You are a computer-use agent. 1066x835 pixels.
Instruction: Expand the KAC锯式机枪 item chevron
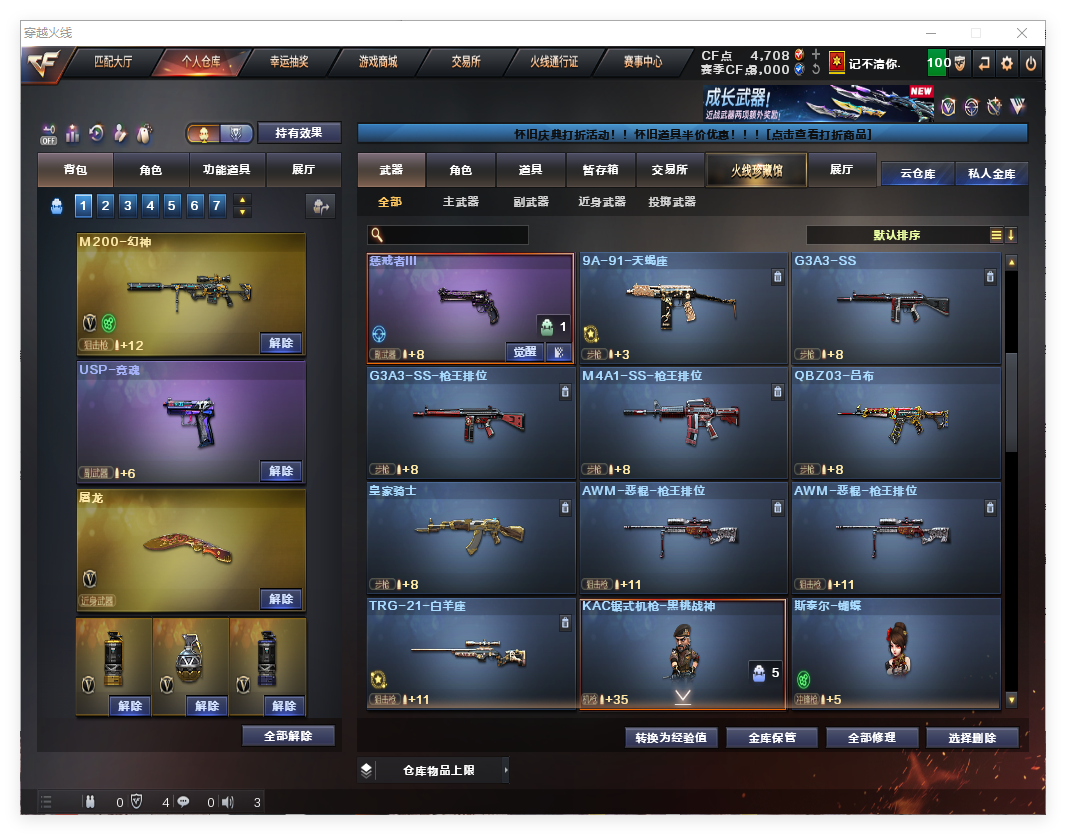[x=683, y=696]
